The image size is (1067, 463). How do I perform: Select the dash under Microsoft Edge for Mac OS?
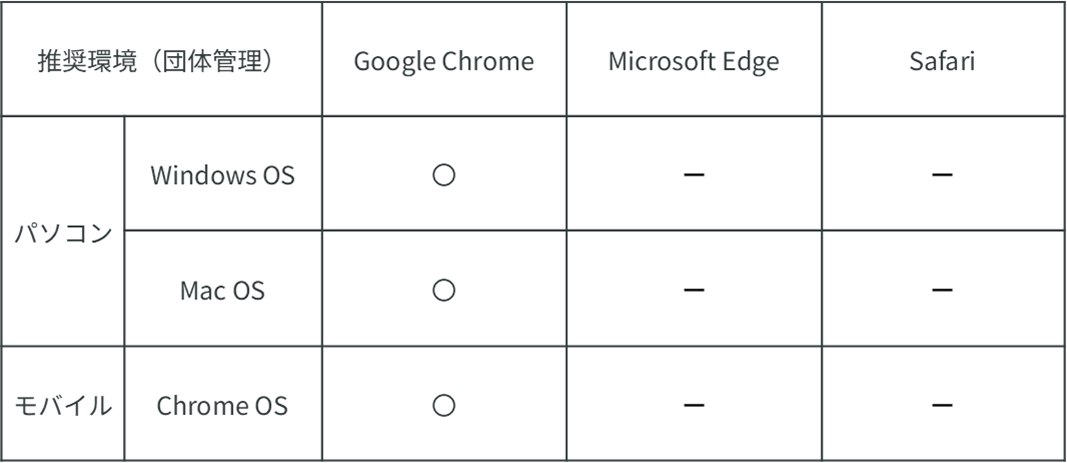coord(694,291)
